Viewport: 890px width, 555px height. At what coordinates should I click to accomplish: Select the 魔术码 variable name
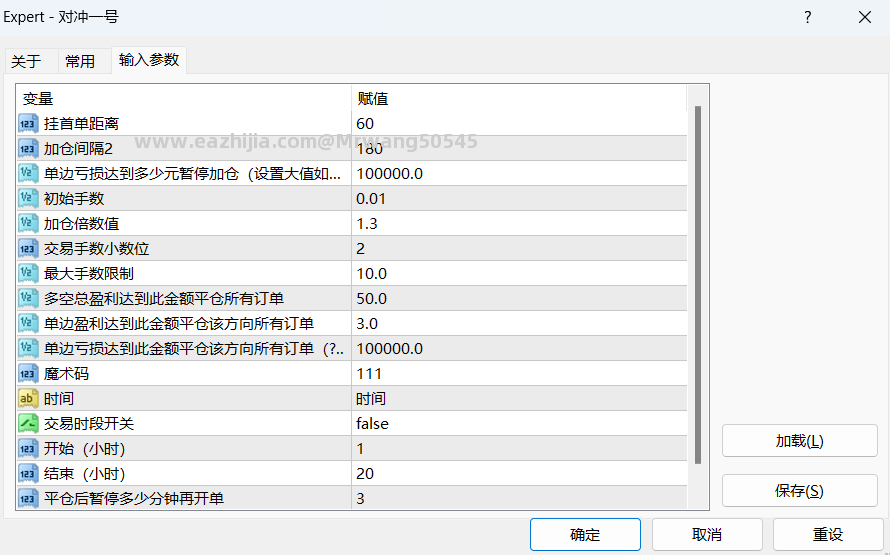pyautogui.click(x=66, y=373)
